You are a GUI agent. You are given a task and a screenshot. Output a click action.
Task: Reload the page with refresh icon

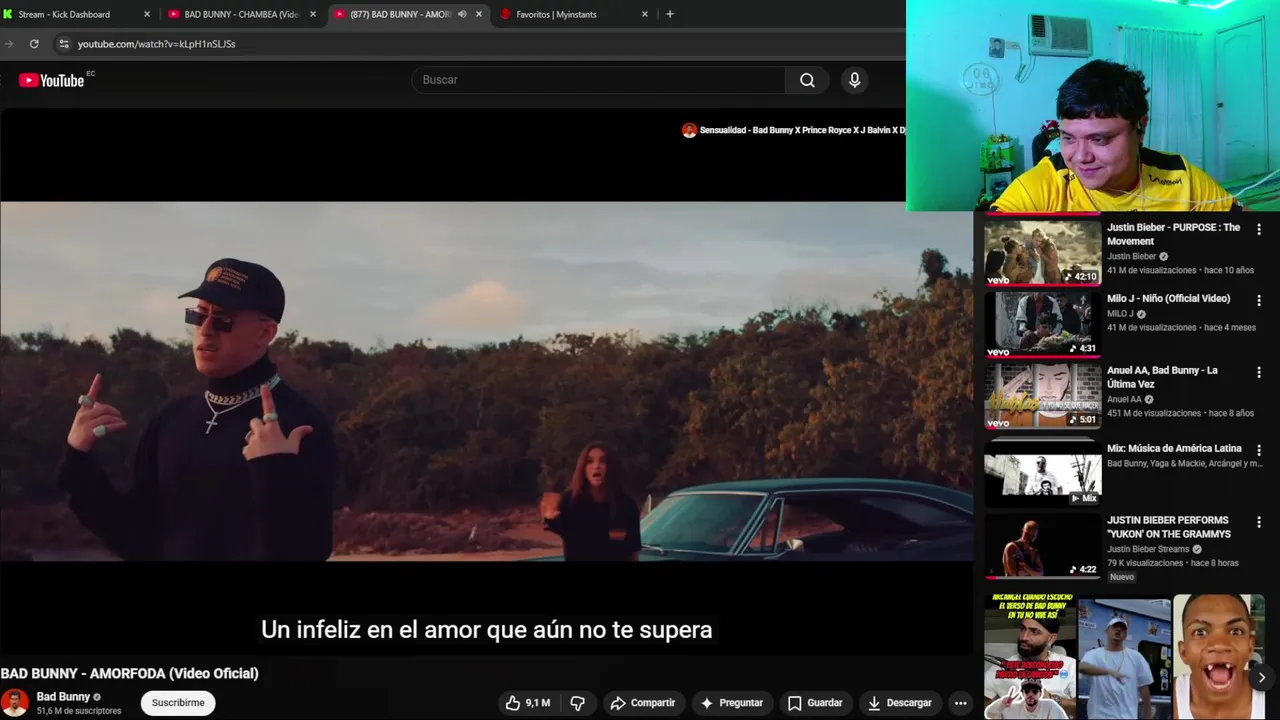pyautogui.click(x=34, y=44)
